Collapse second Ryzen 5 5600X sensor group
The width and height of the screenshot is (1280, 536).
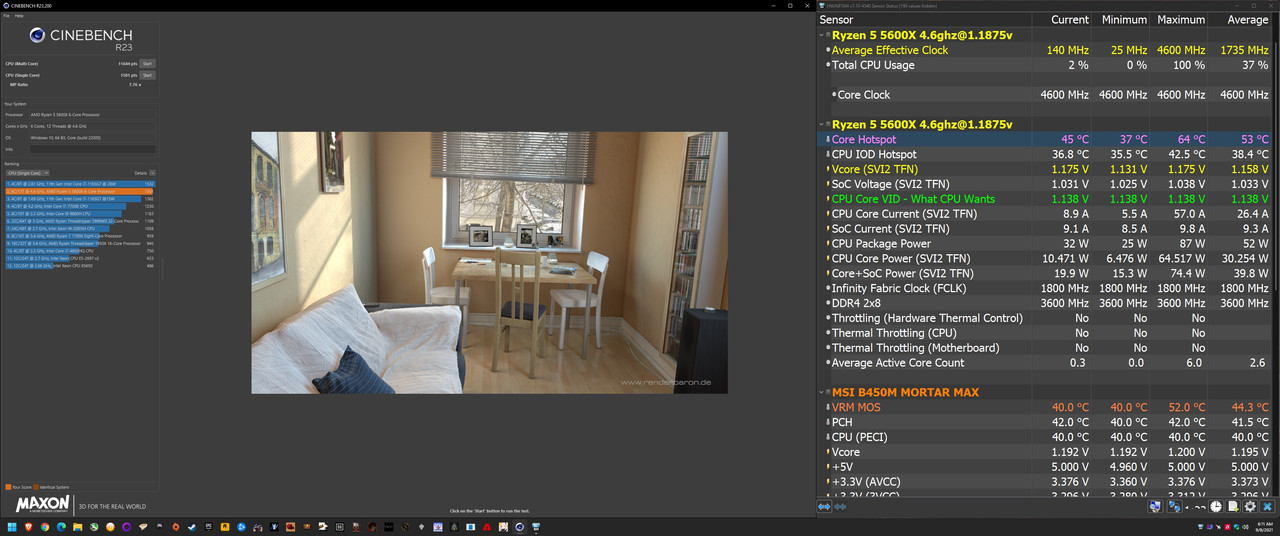point(822,124)
